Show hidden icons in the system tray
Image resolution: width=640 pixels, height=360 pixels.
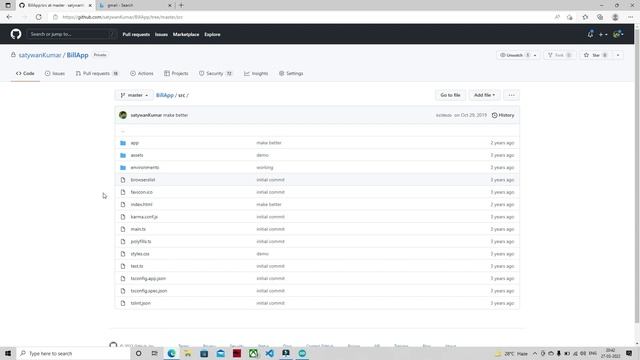535,353
